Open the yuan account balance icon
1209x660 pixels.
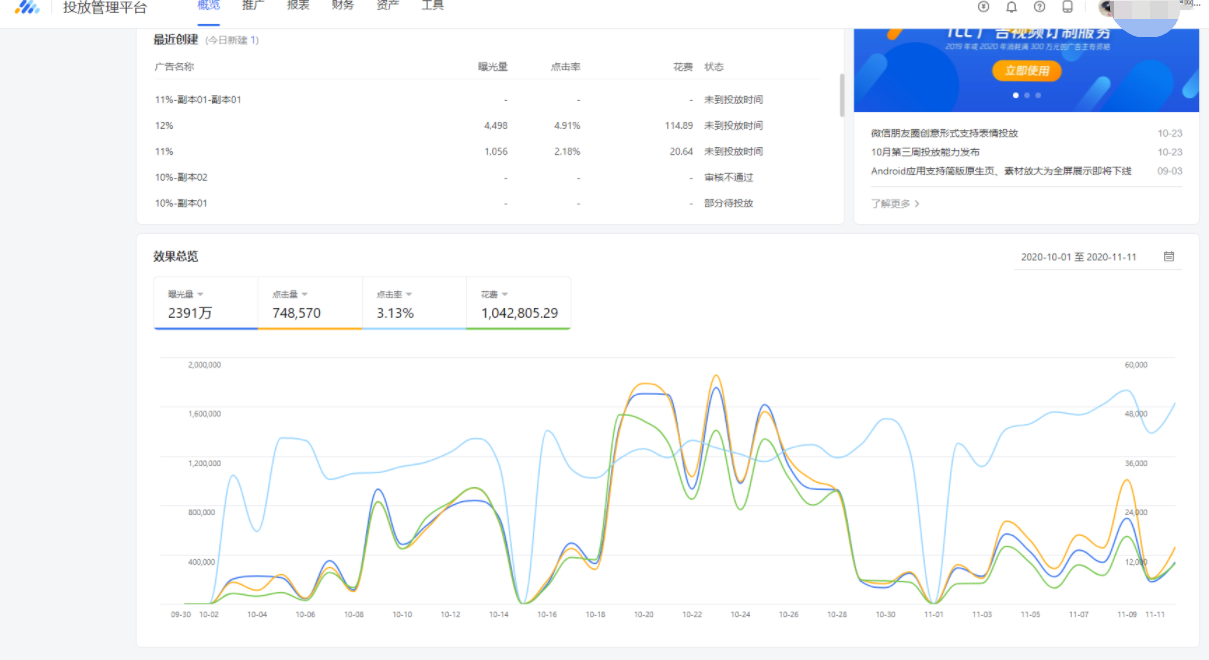point(983,7)
